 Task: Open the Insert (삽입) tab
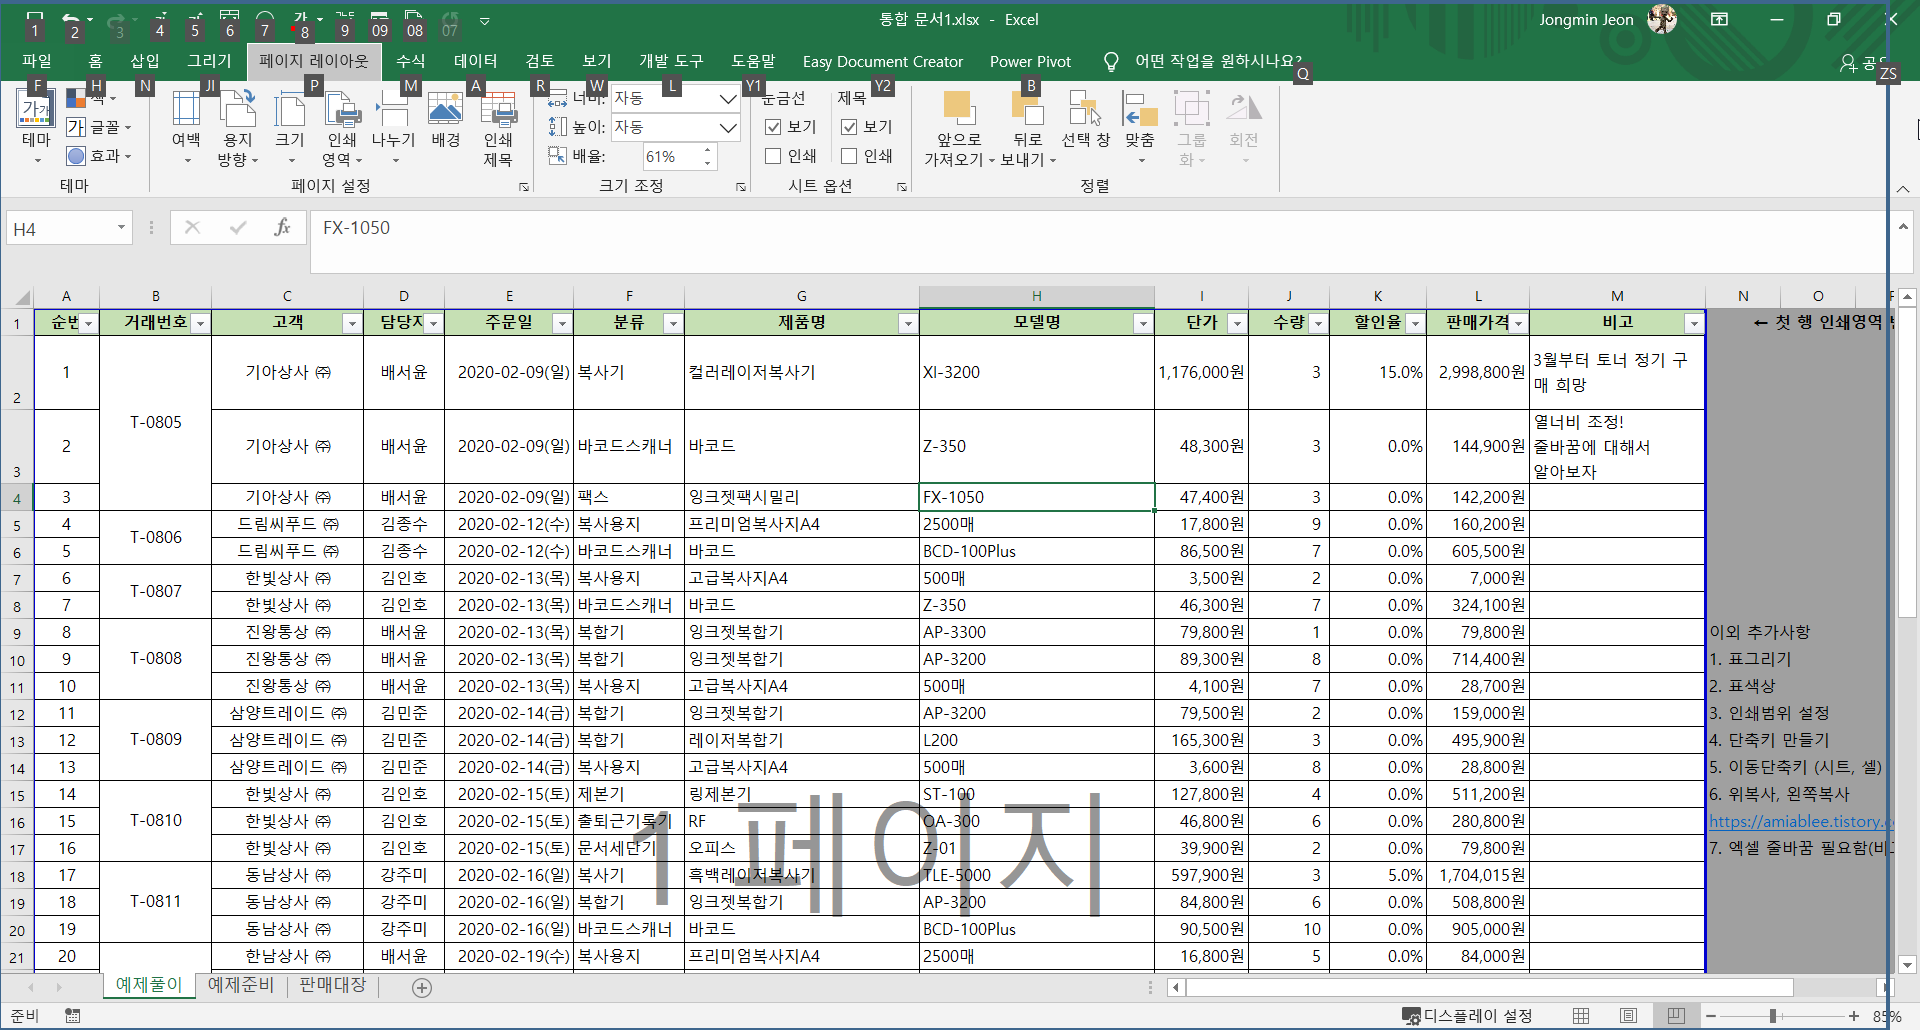pyautogui.click(x=145, y=62)
